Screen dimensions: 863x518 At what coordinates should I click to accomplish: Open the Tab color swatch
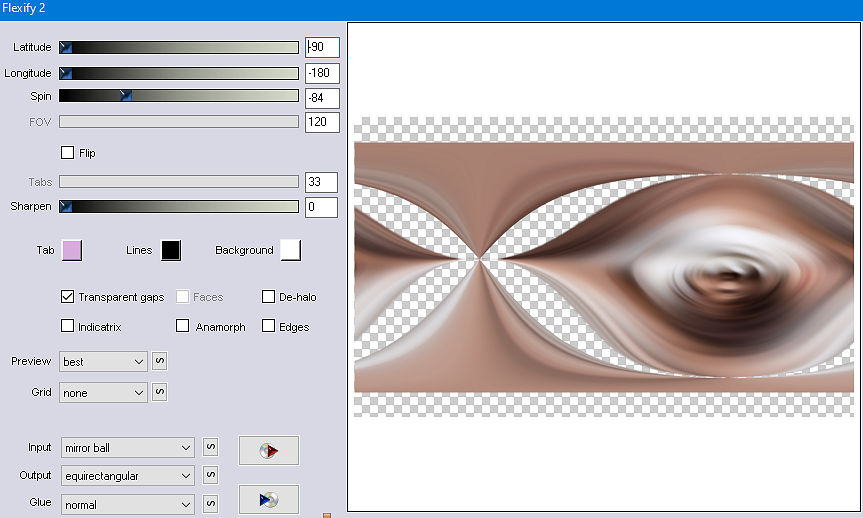(72, 250)
